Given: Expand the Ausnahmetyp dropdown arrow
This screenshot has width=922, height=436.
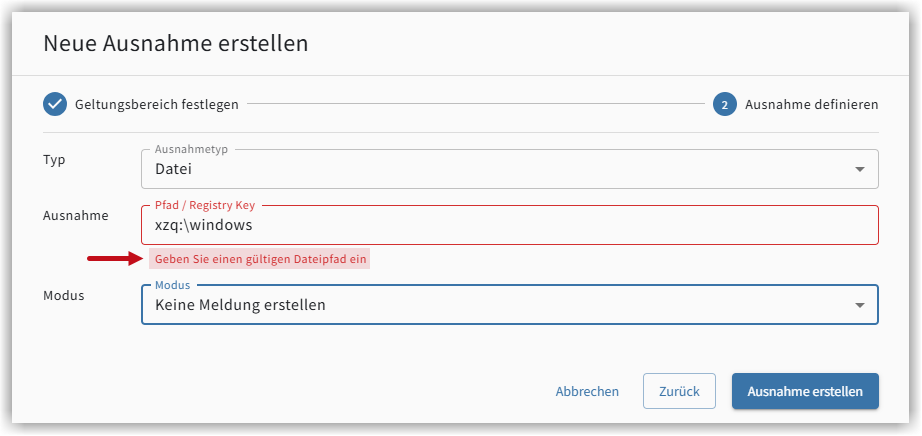Looking at the screenshot, I should 860,169.
